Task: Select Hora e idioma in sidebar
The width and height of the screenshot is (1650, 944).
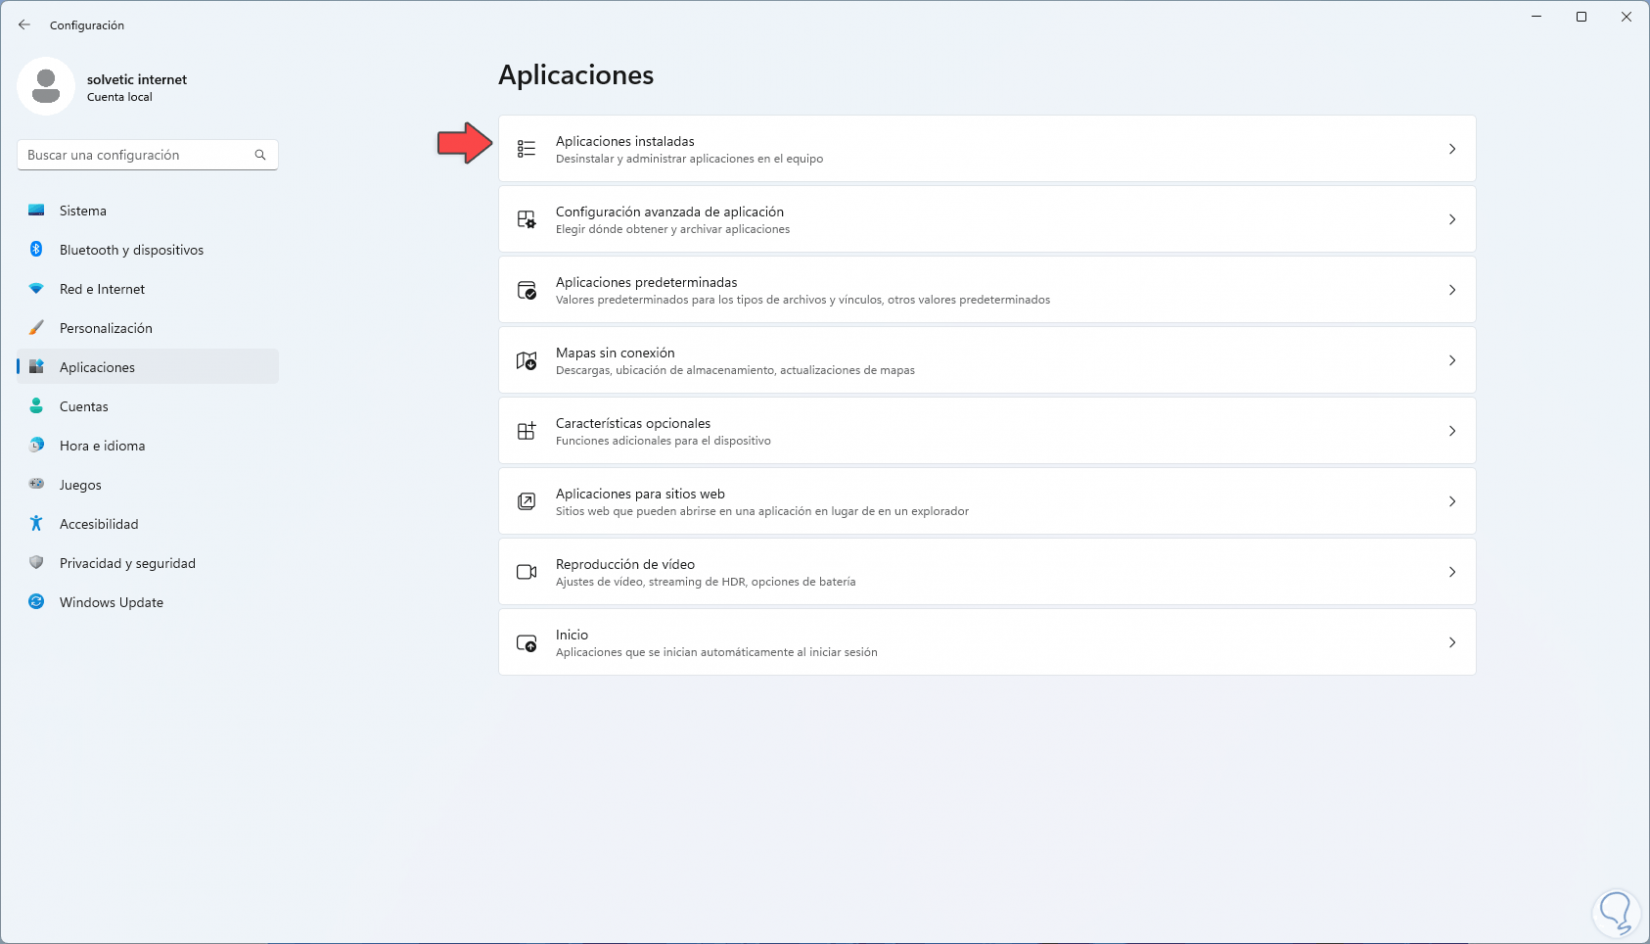Action: (102, 446)
